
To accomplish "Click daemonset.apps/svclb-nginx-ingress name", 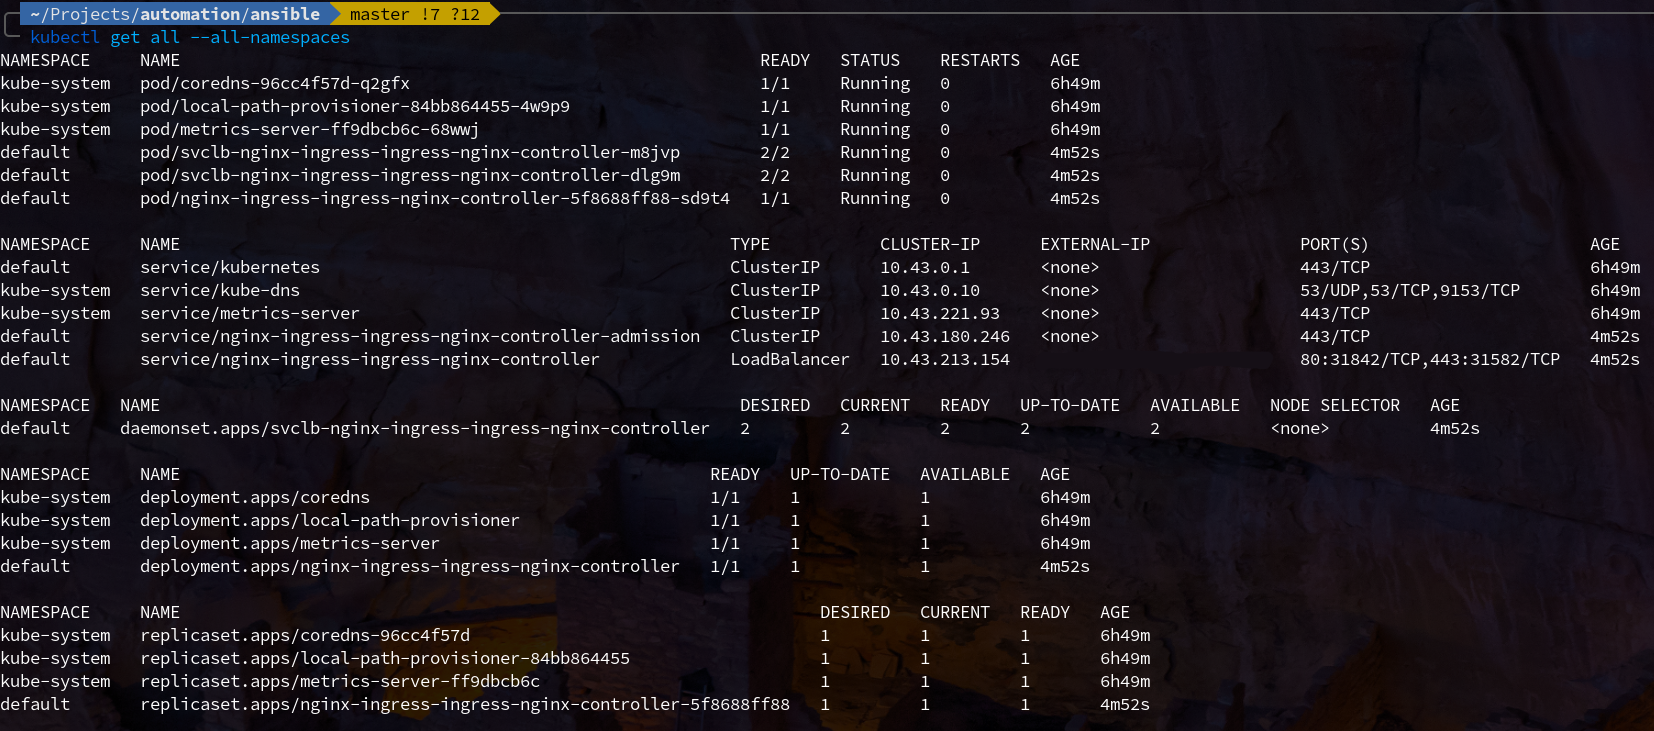I will [415, 428].
